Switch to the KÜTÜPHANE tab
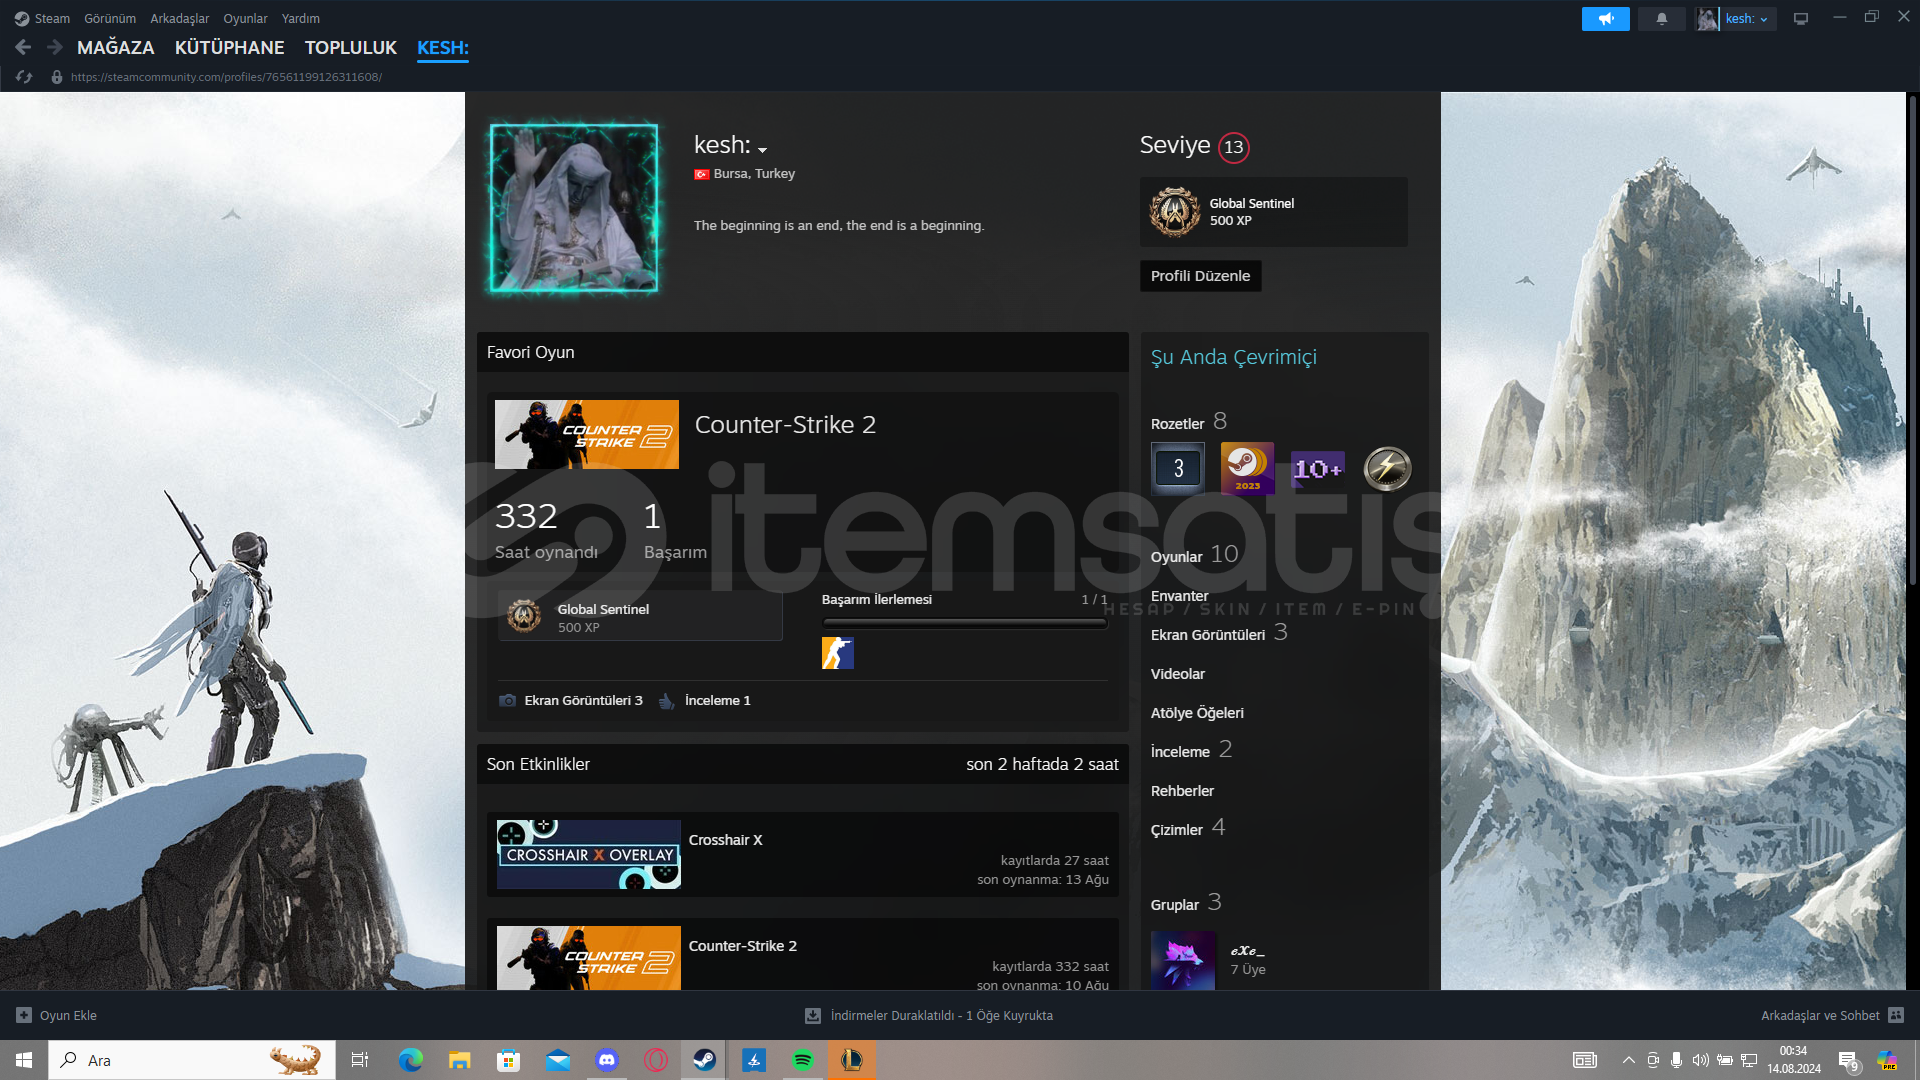This screenshot has width=1920, height=1080. [x=229, y=47]
